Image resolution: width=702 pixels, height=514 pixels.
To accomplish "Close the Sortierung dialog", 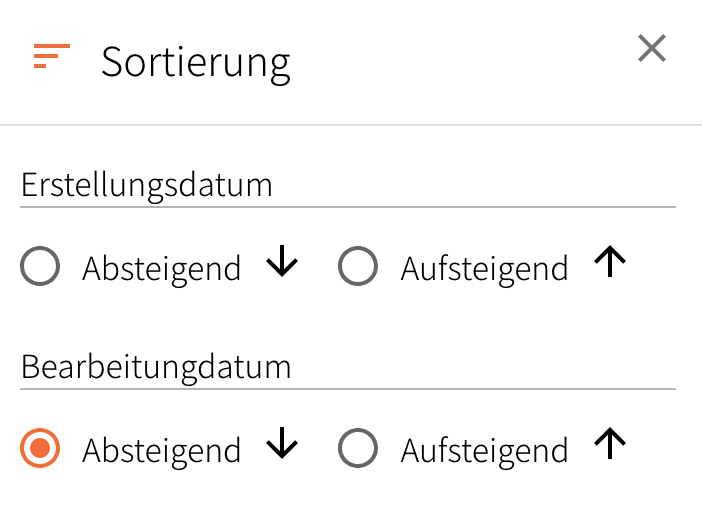I will pos(652,48).
